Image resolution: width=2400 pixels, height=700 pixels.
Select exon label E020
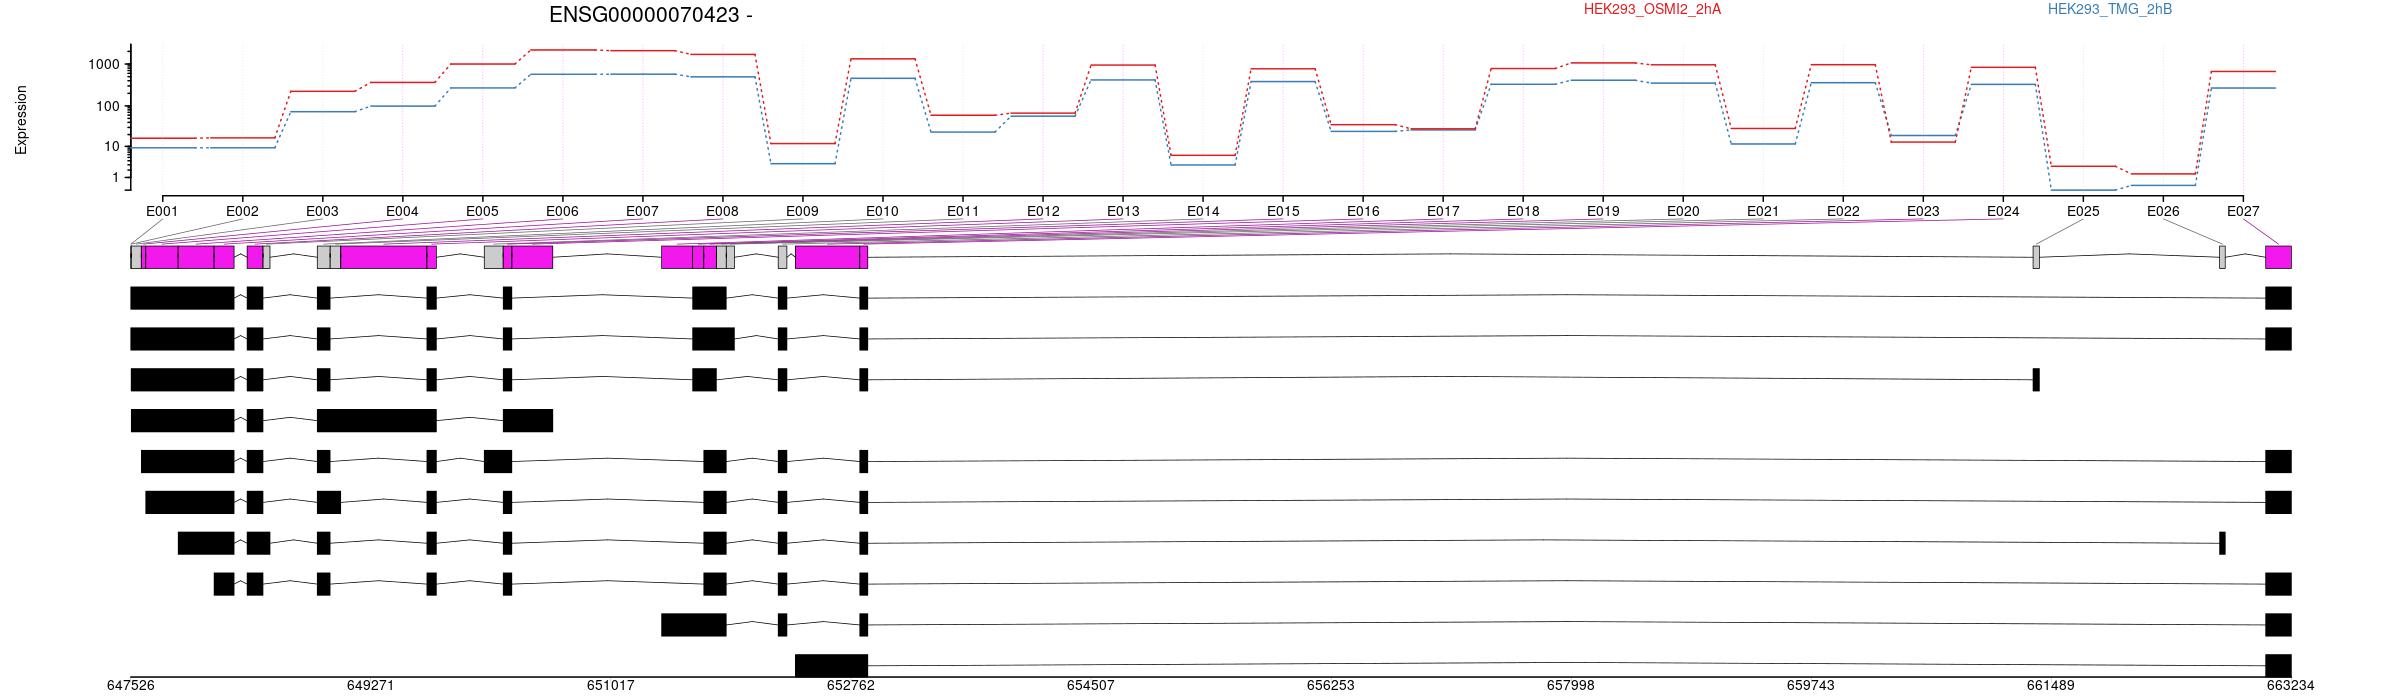pos(1683,212)
